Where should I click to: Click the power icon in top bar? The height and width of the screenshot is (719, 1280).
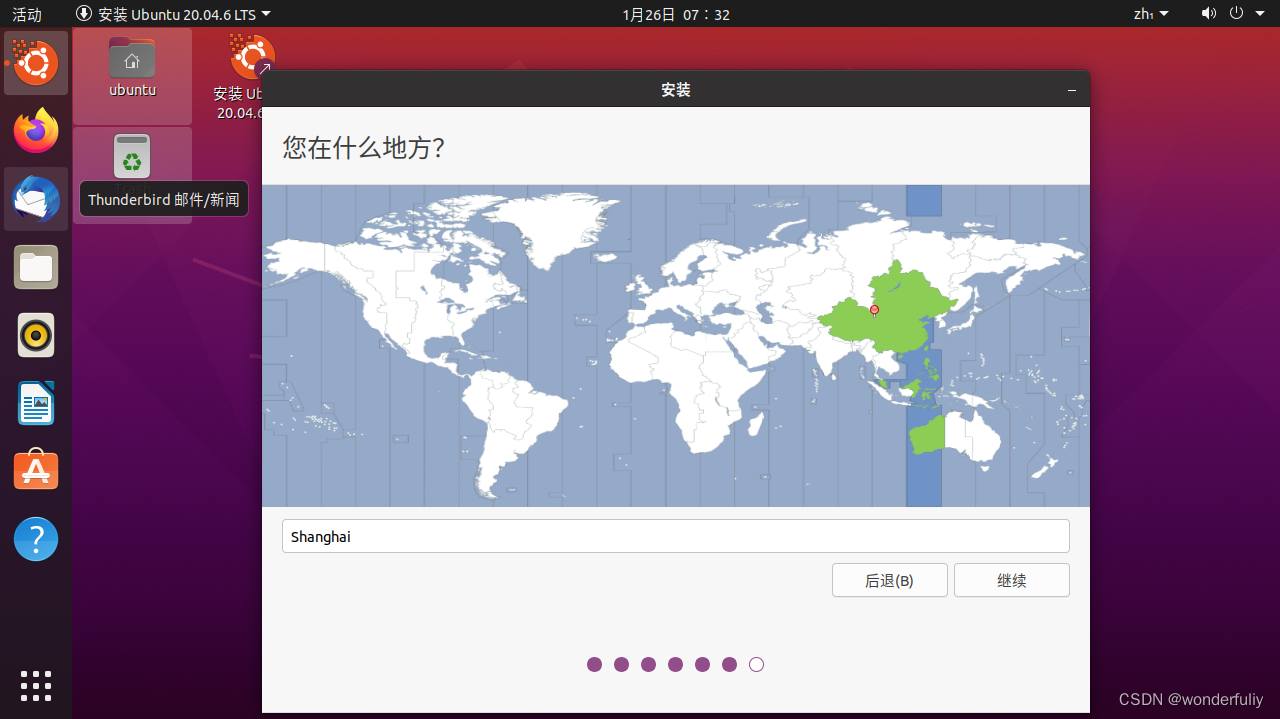point(1236,14)
